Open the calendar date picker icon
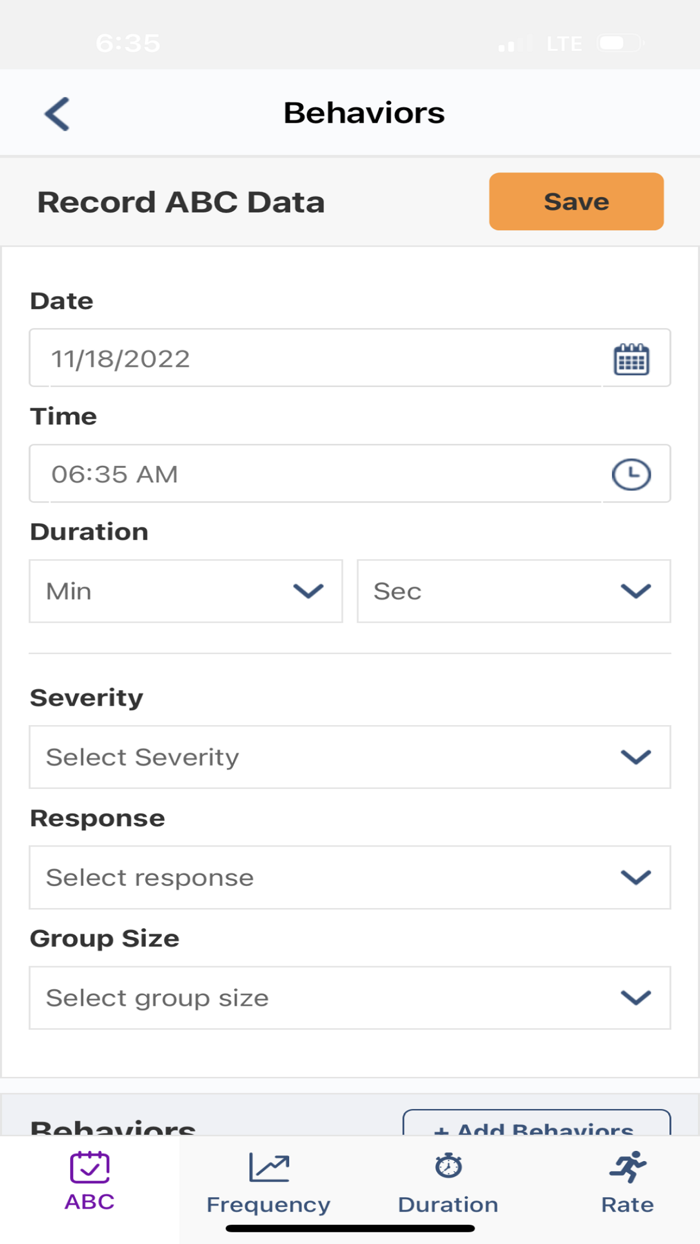The width and height of the screenshot is (700, 1244). (631, 359)
